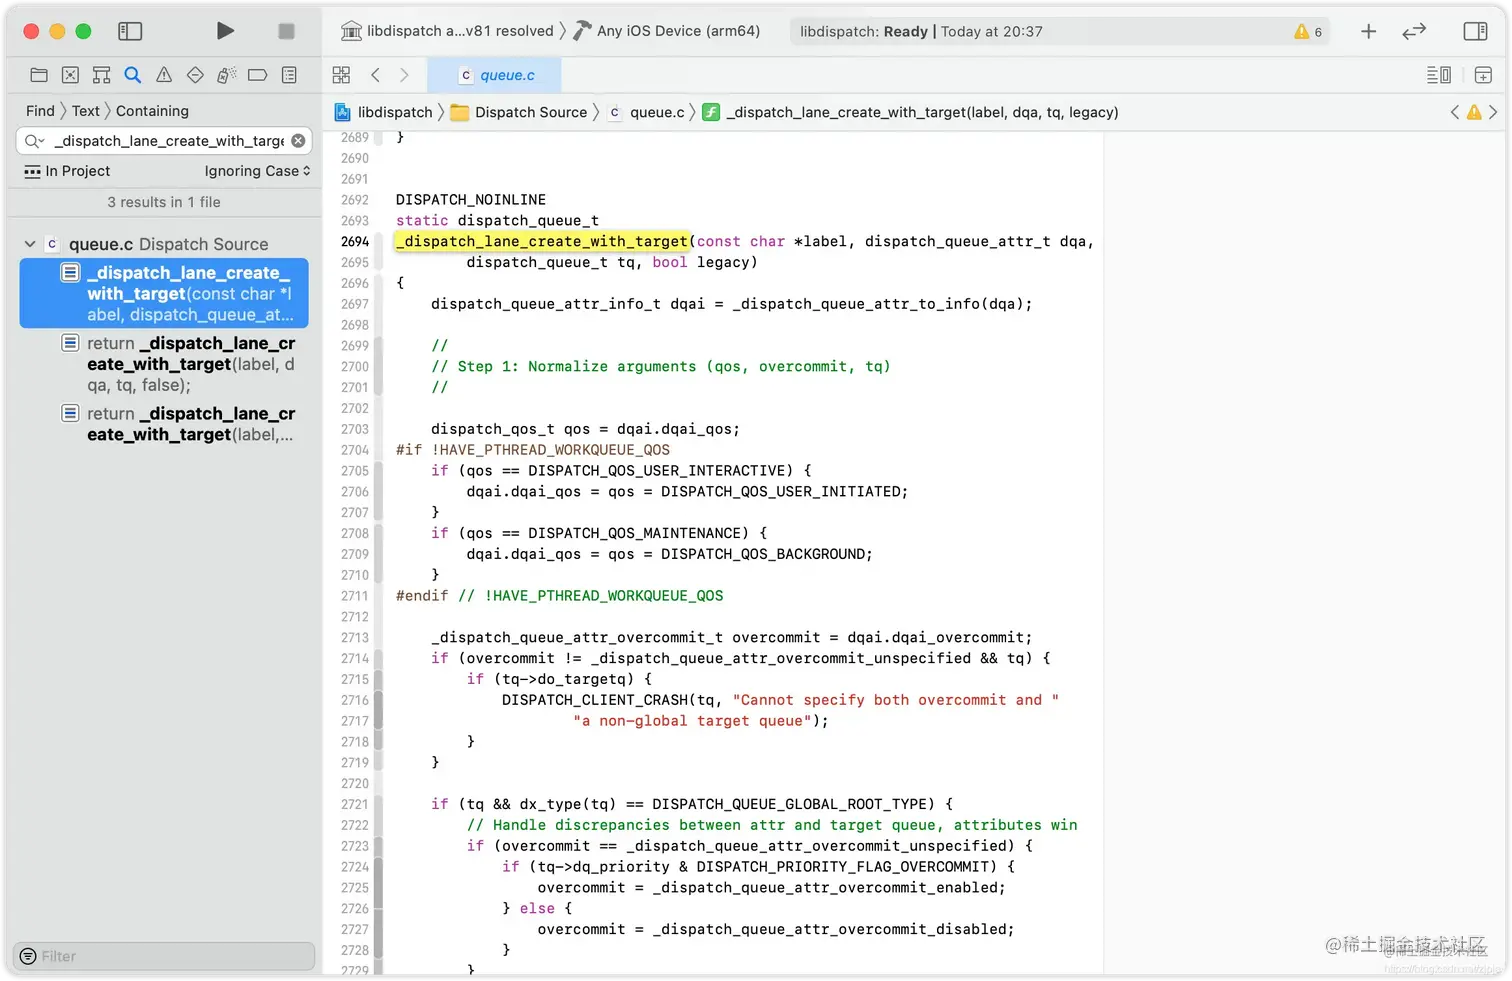This screenshot has height=981, width=1512.
Task: Stop the running task
Action: pos(286,31)
